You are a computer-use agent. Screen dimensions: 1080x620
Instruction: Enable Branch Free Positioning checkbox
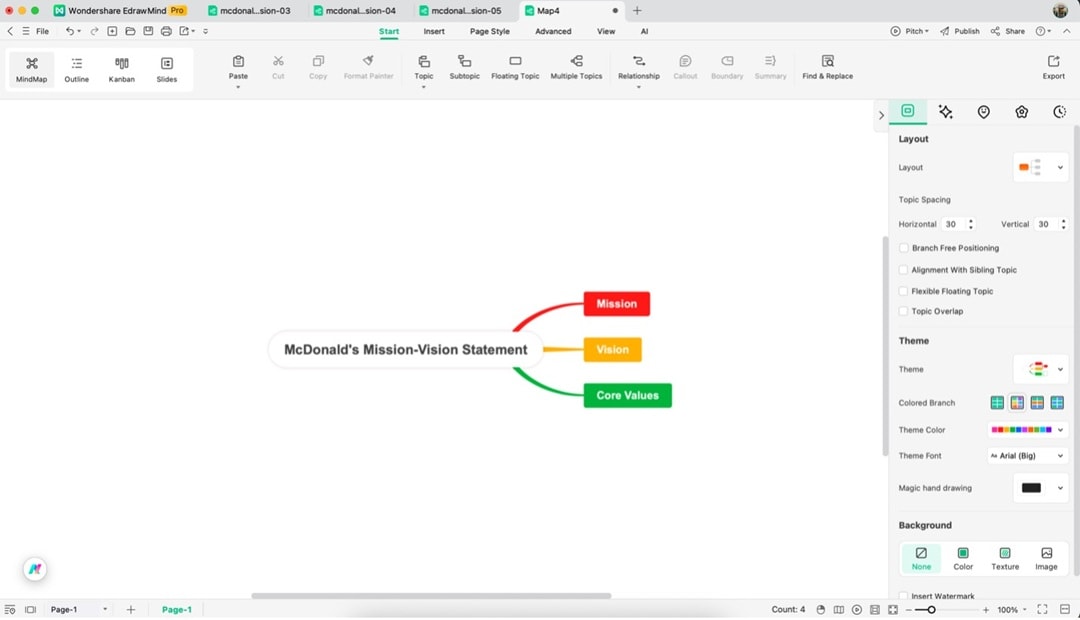904,248
